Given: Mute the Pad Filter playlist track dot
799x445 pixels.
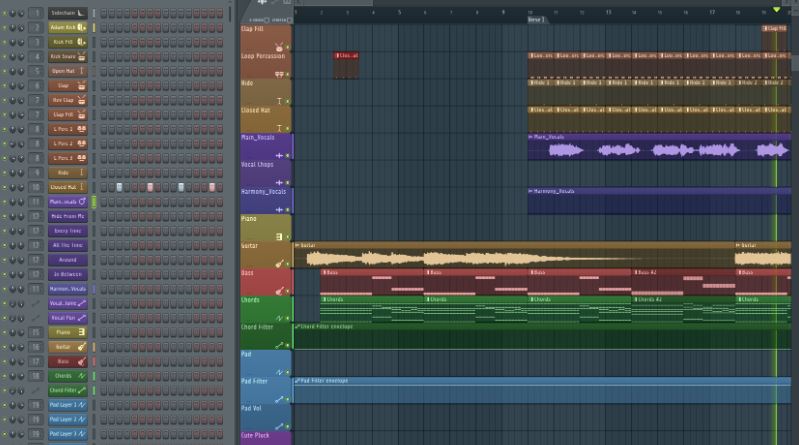Looking at the screenshot, I should click(287, 400).
